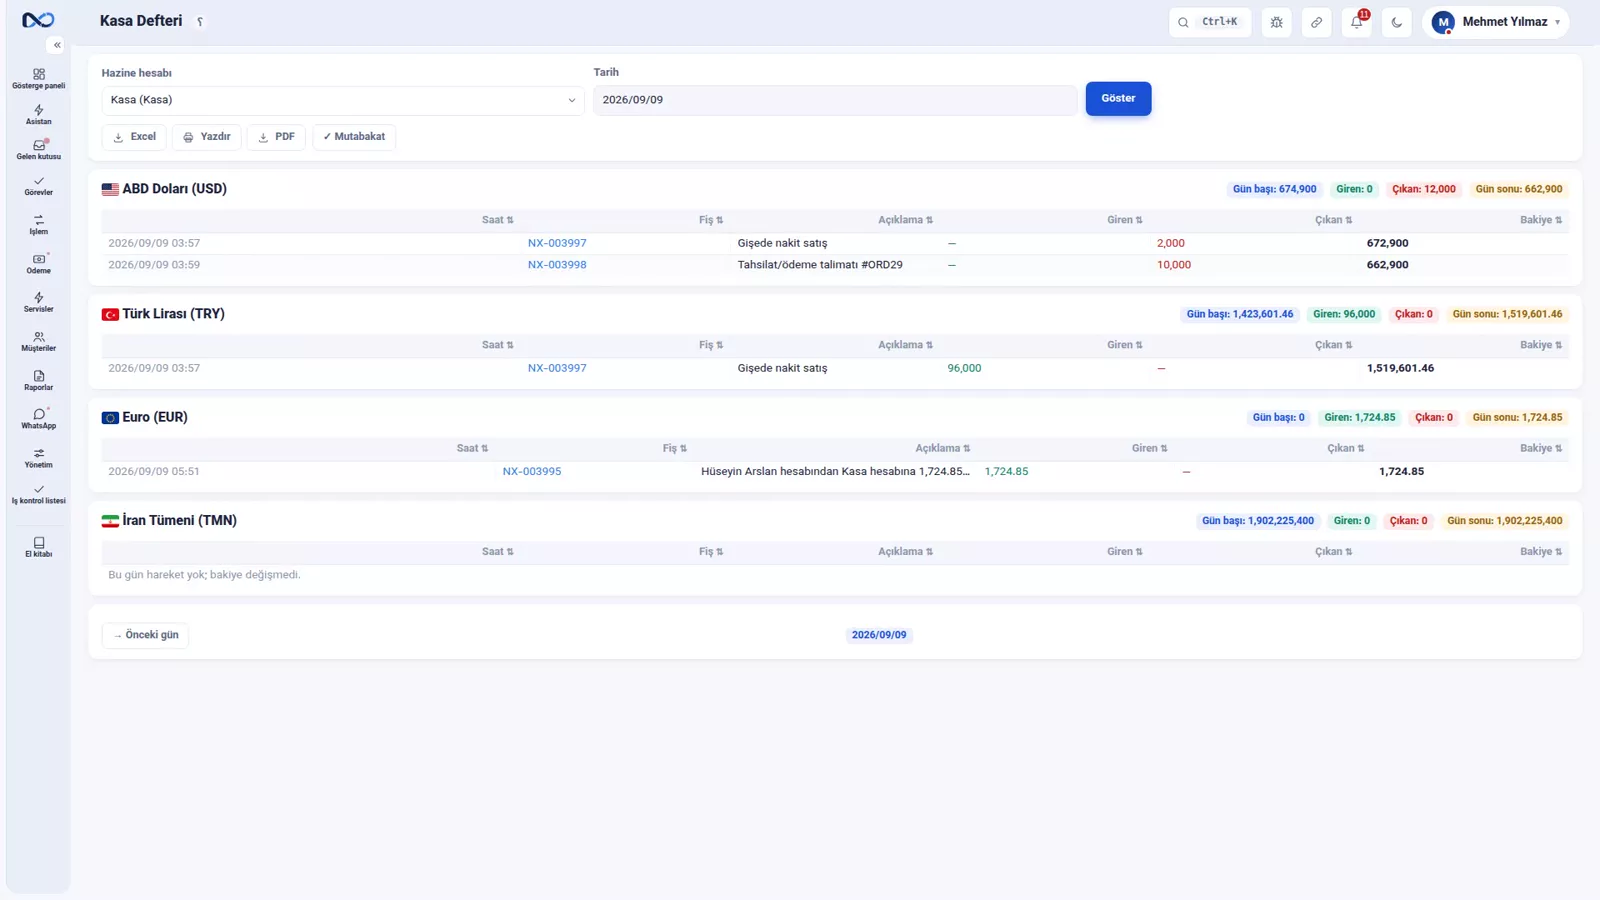Image resolution: width=1600 pixels, height=900 pixels.
Task: Export ledger to Excel
Action: pos(134,137)
